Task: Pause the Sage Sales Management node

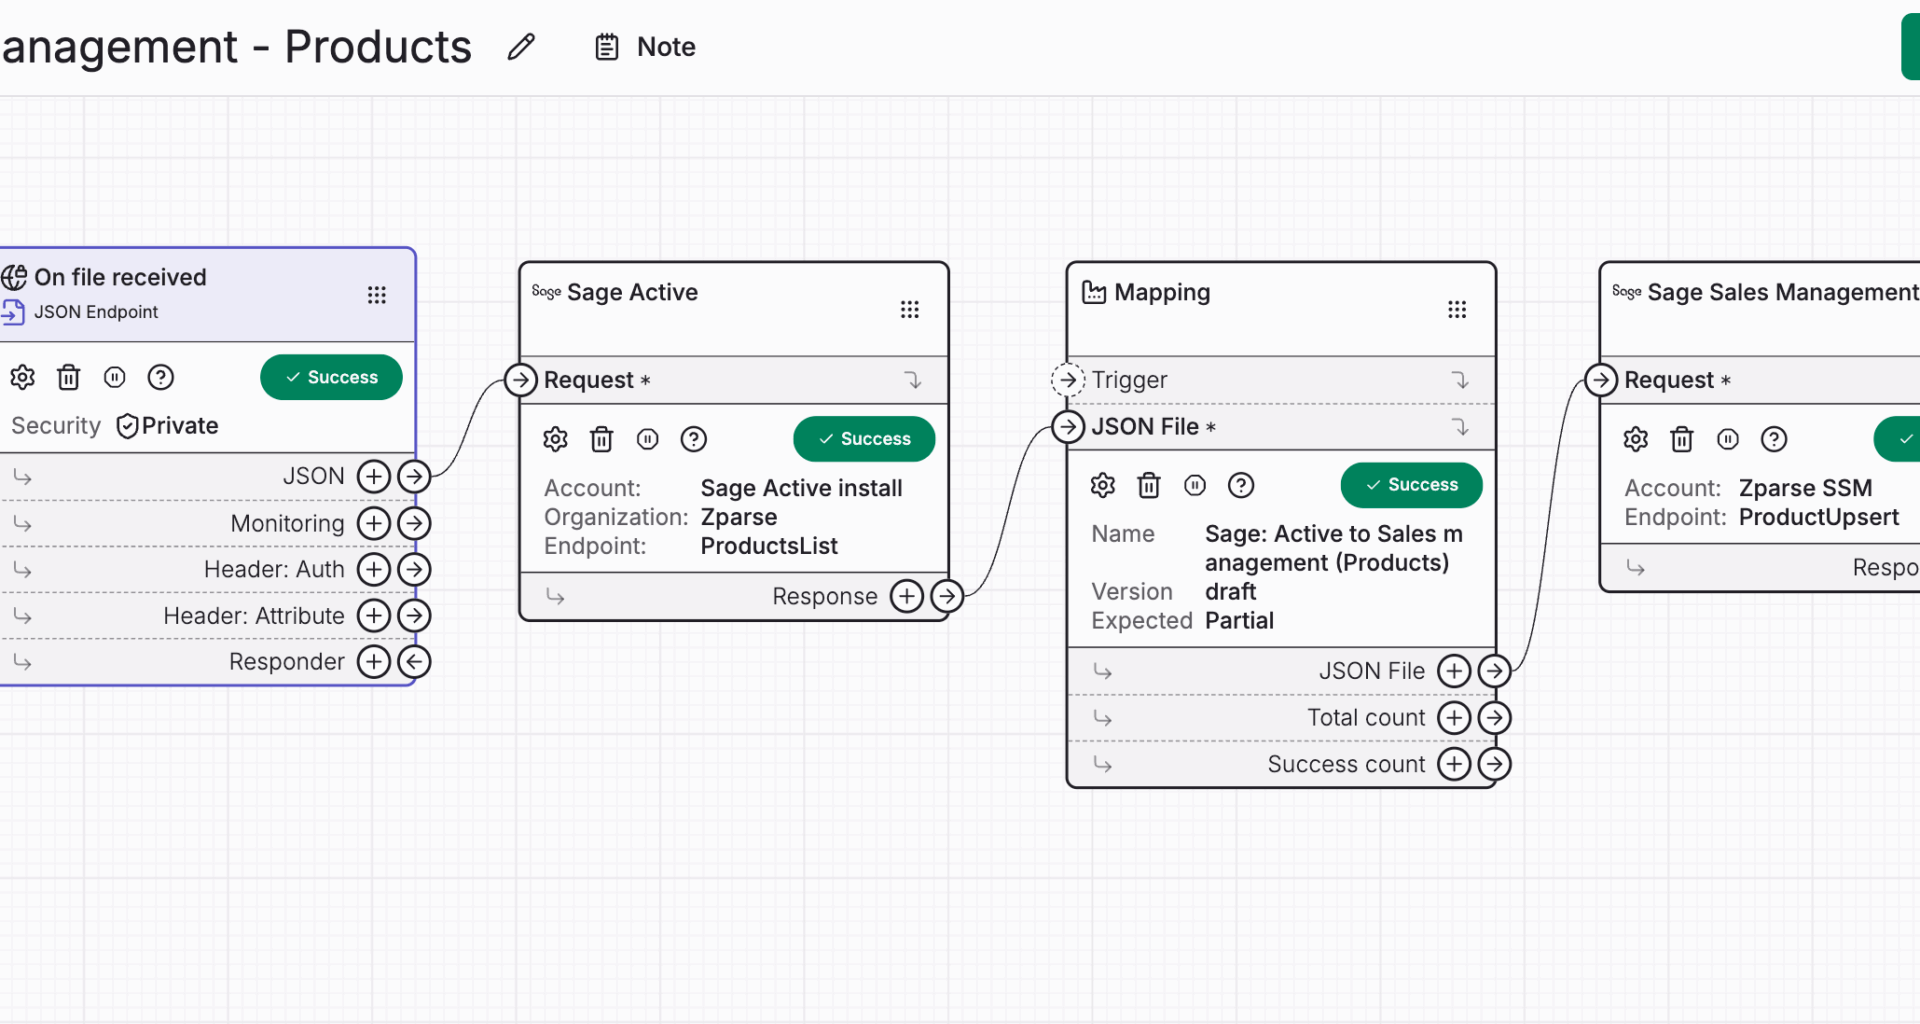Action: 1728,439
